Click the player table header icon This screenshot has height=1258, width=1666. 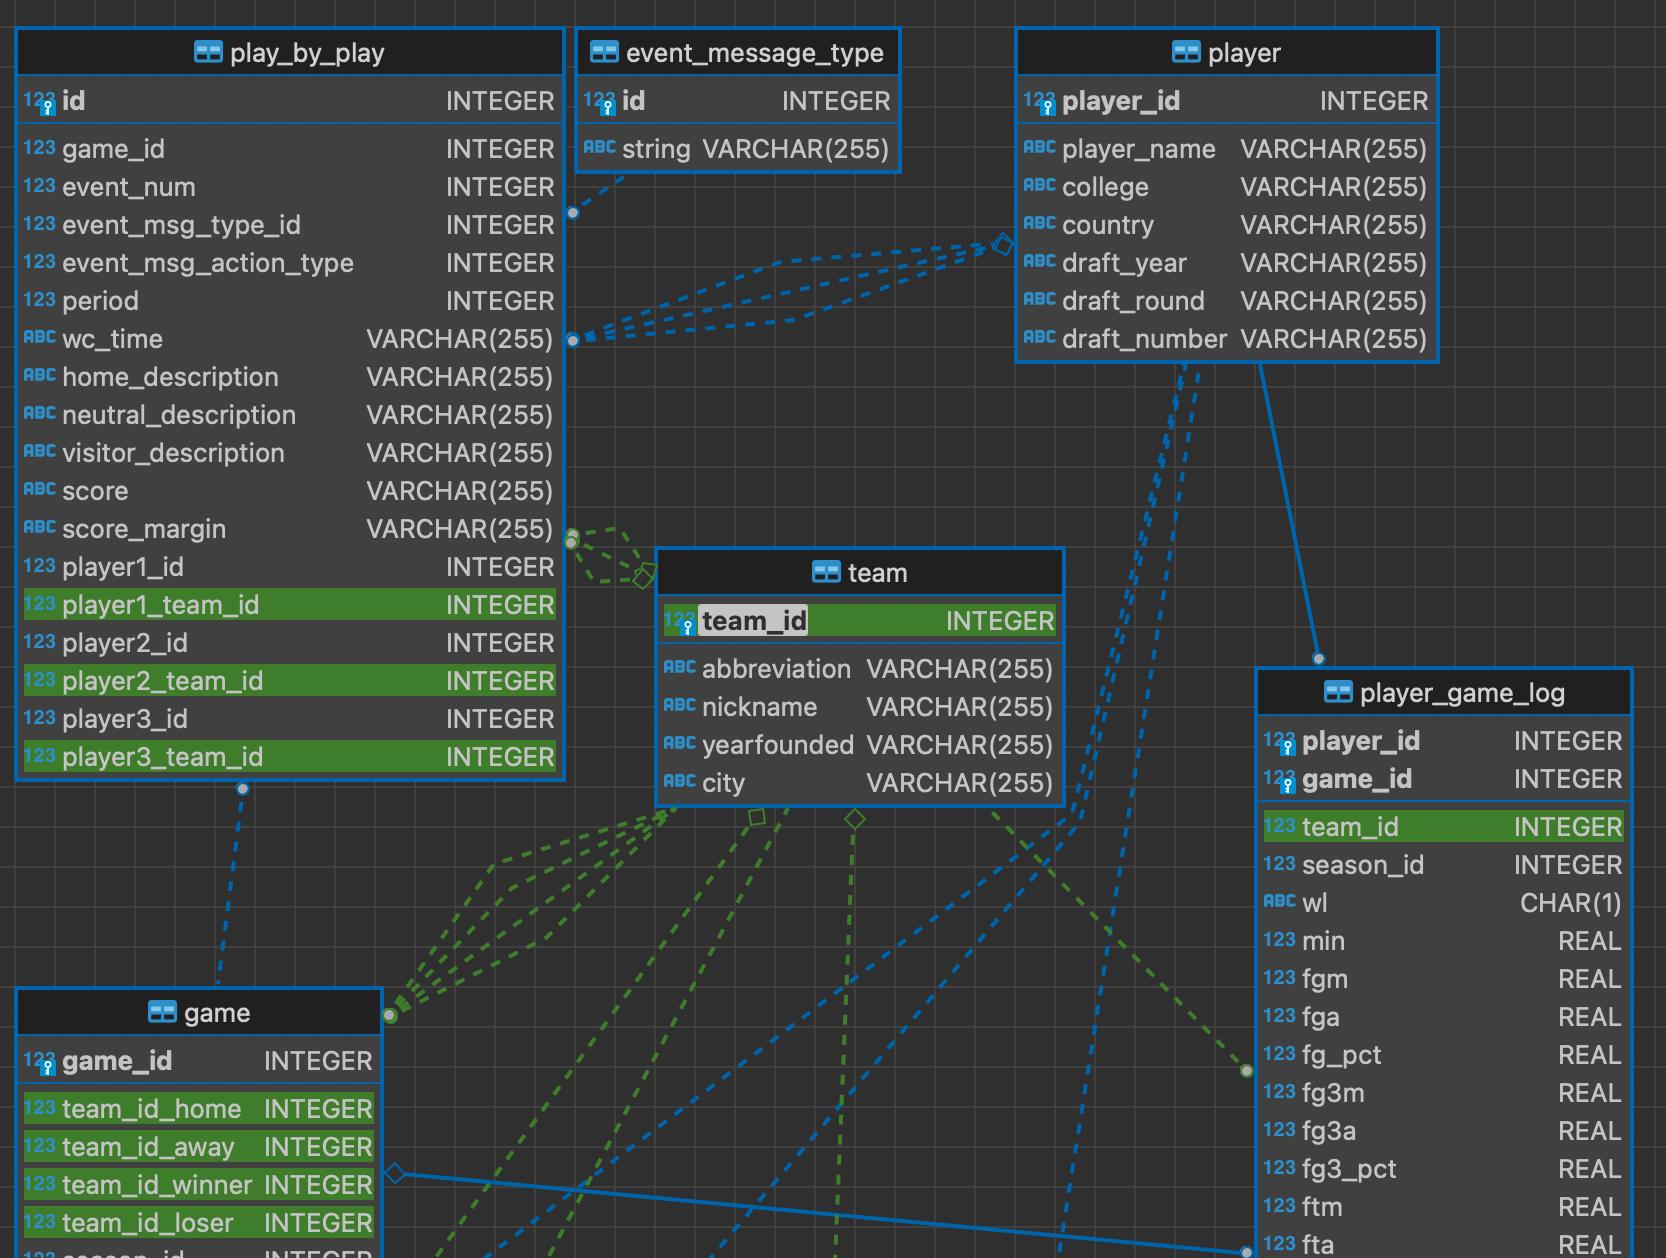click(x=1186, y=52)
